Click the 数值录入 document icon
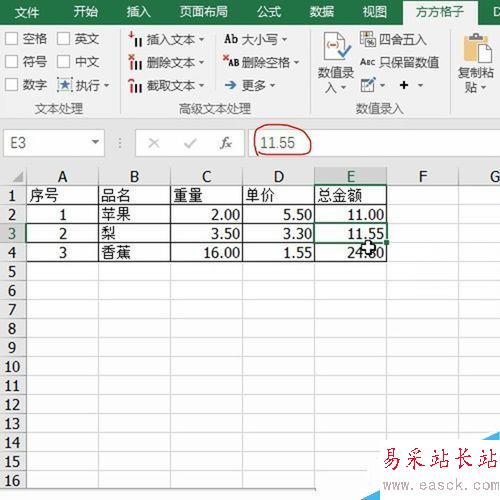Image resolution: width=500 pixels, height=500 pixels. [336, 46]
